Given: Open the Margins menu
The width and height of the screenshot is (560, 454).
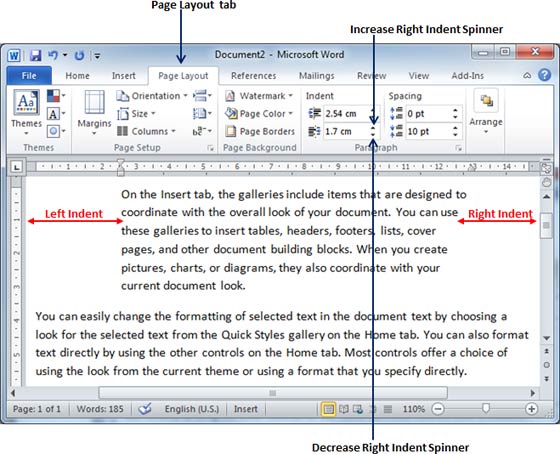Looking at the screenshot, I should 94,112.
